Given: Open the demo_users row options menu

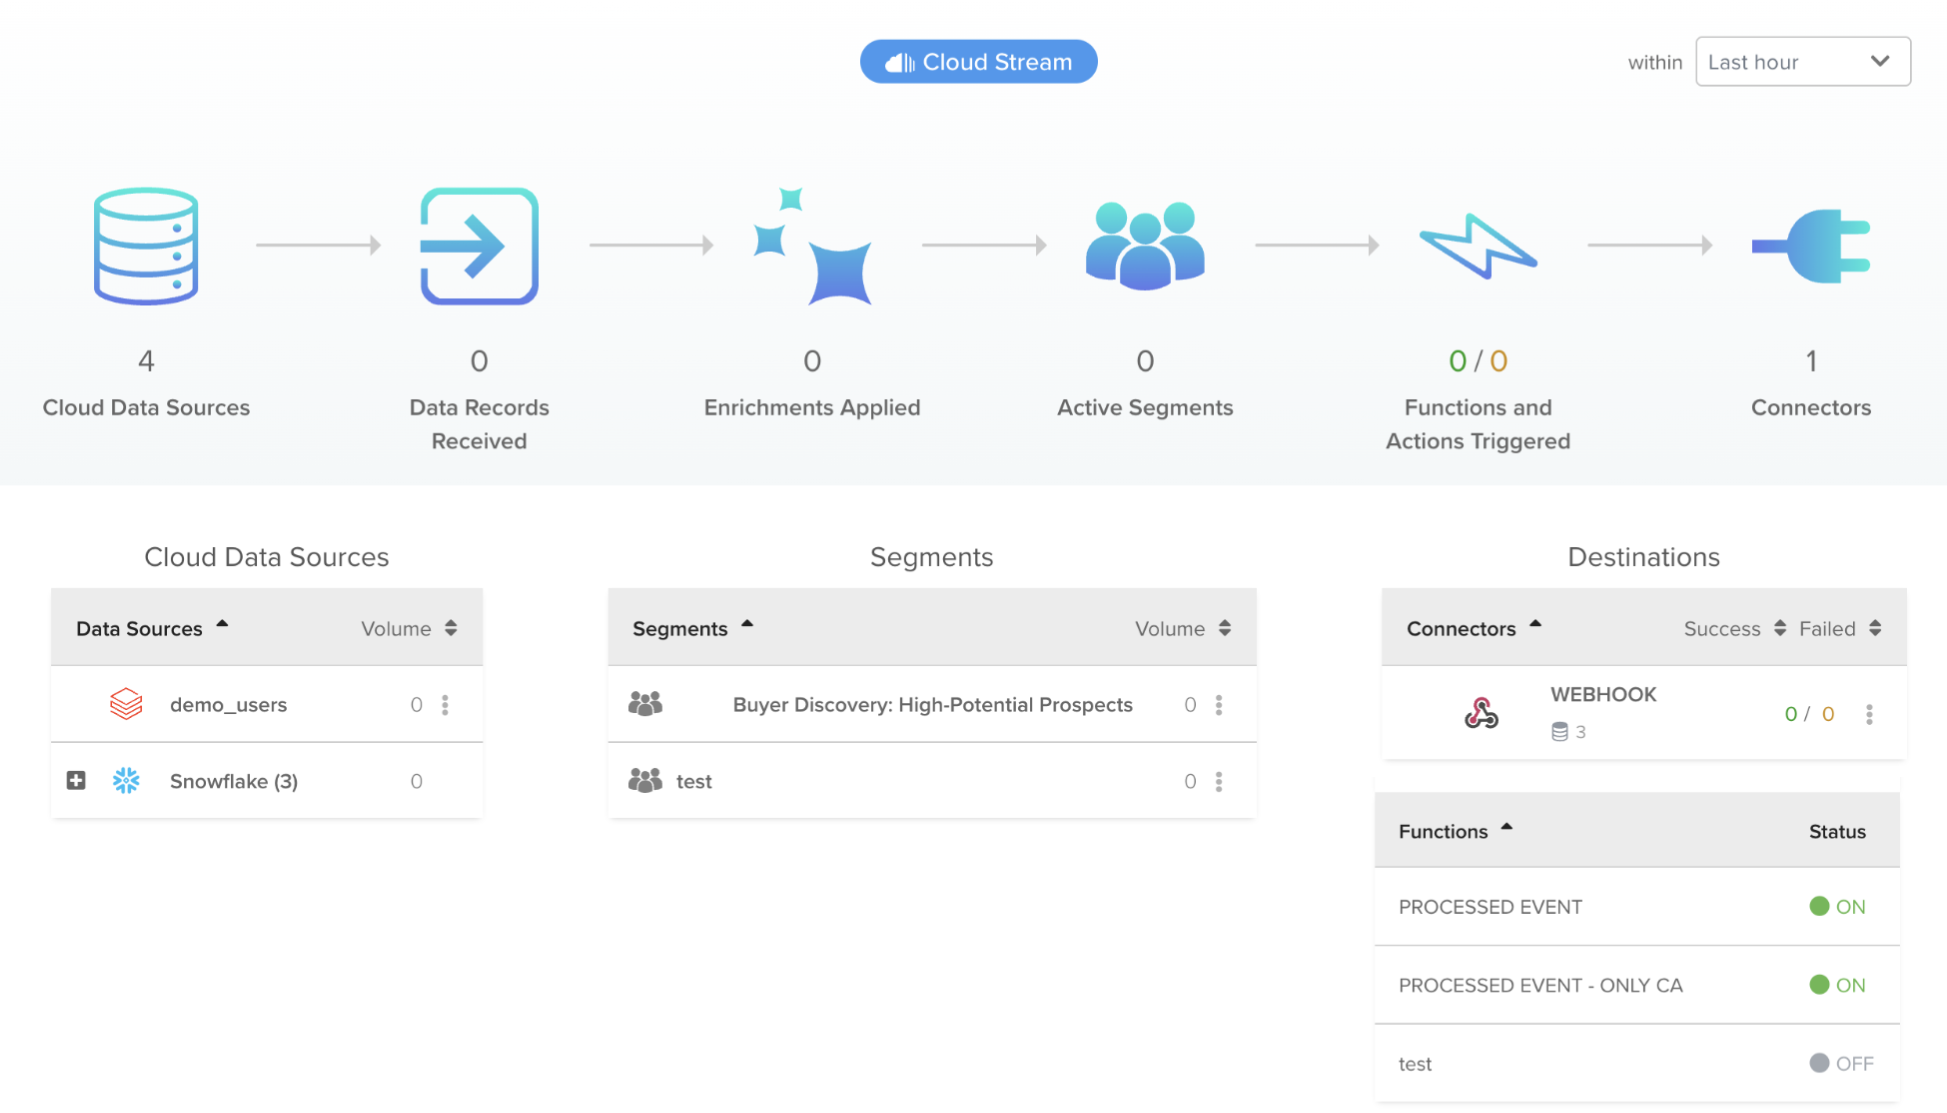Looking at the screenshot, I should 445,705.
